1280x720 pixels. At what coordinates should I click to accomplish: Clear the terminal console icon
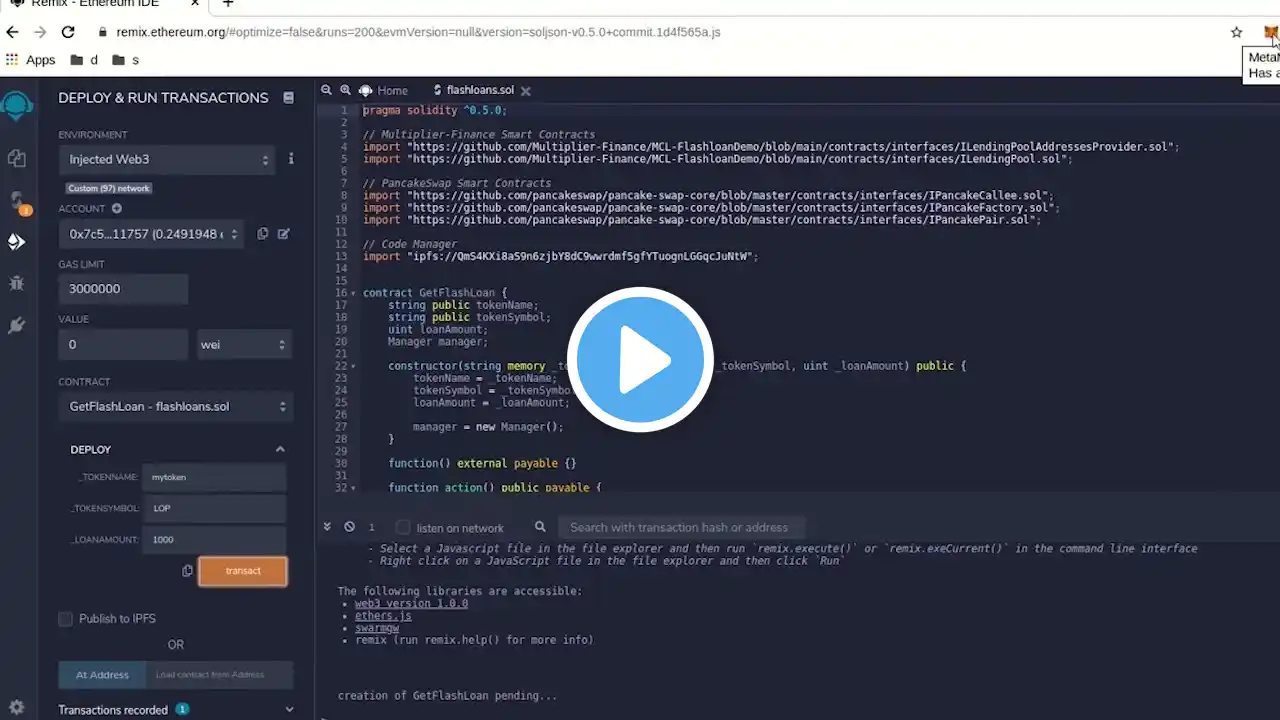pyautogui.click(x=349, y=527)
